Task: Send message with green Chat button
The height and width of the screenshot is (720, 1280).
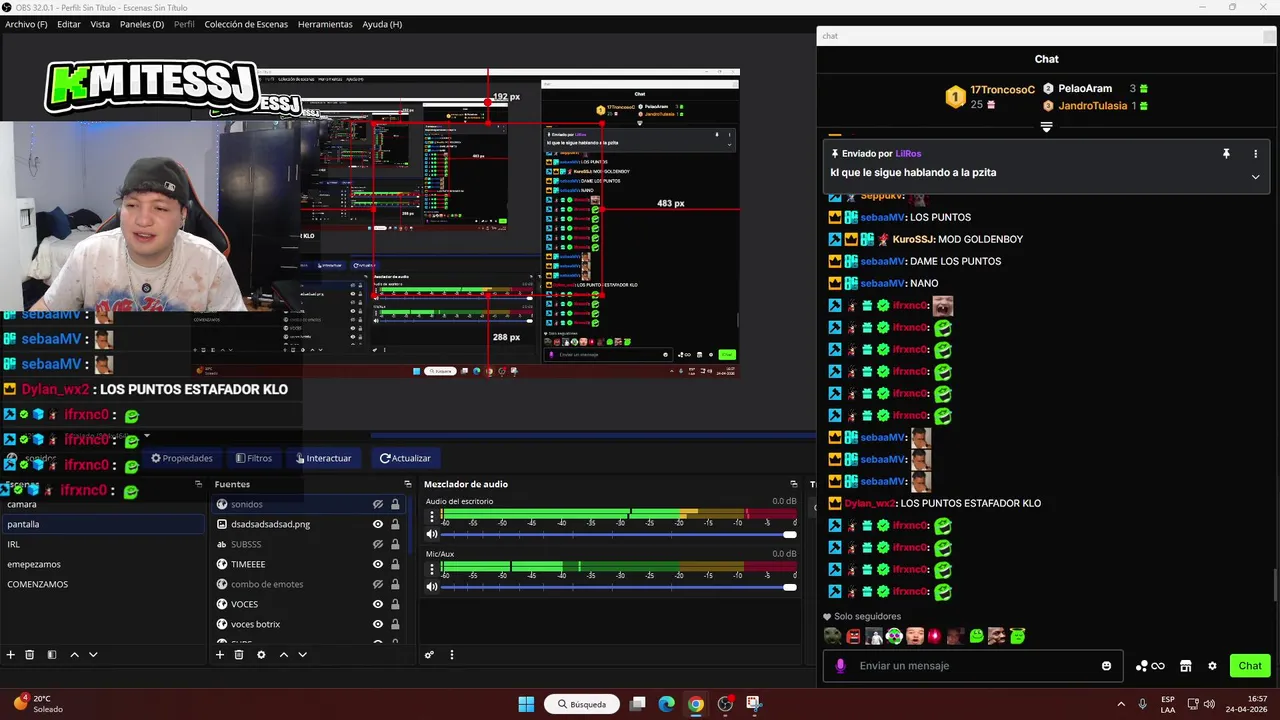Action: click(x=1250, y=666)
